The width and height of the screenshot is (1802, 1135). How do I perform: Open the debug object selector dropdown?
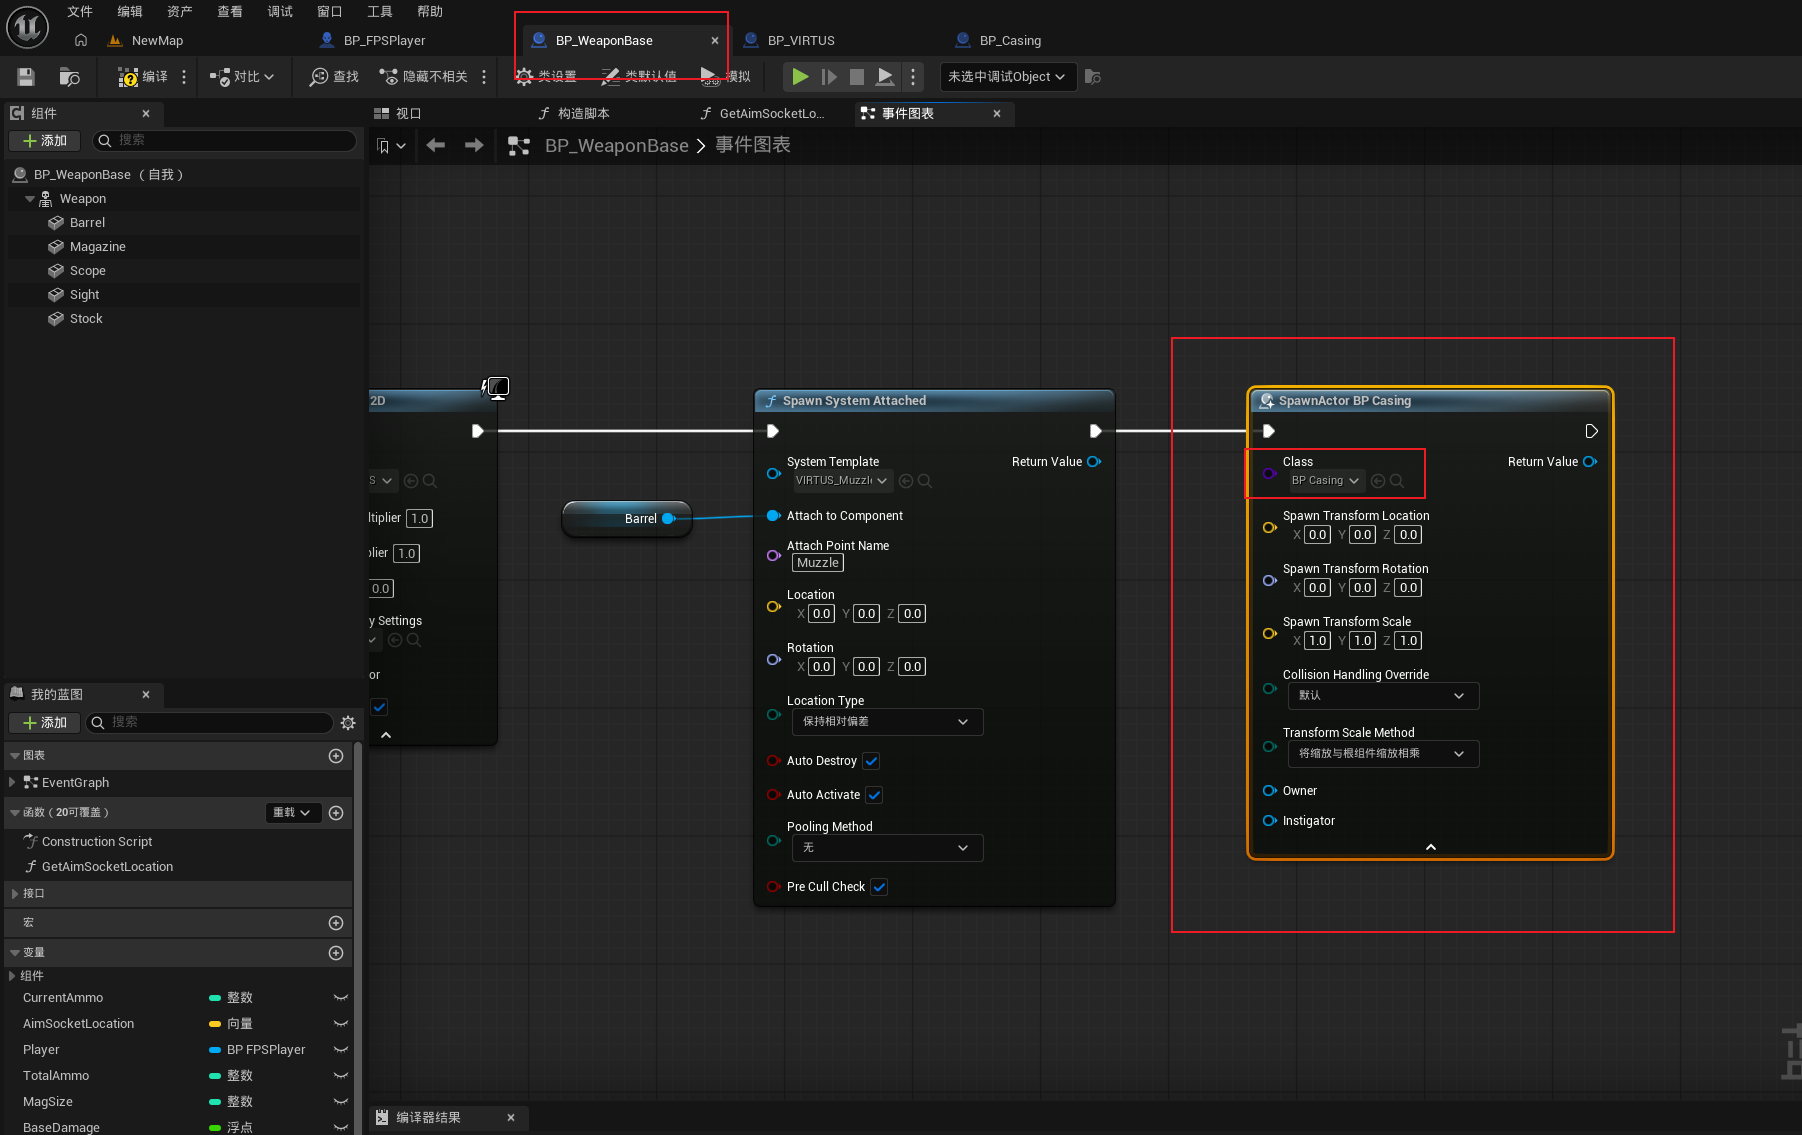pyautogui.click(x=1008, y=77)
